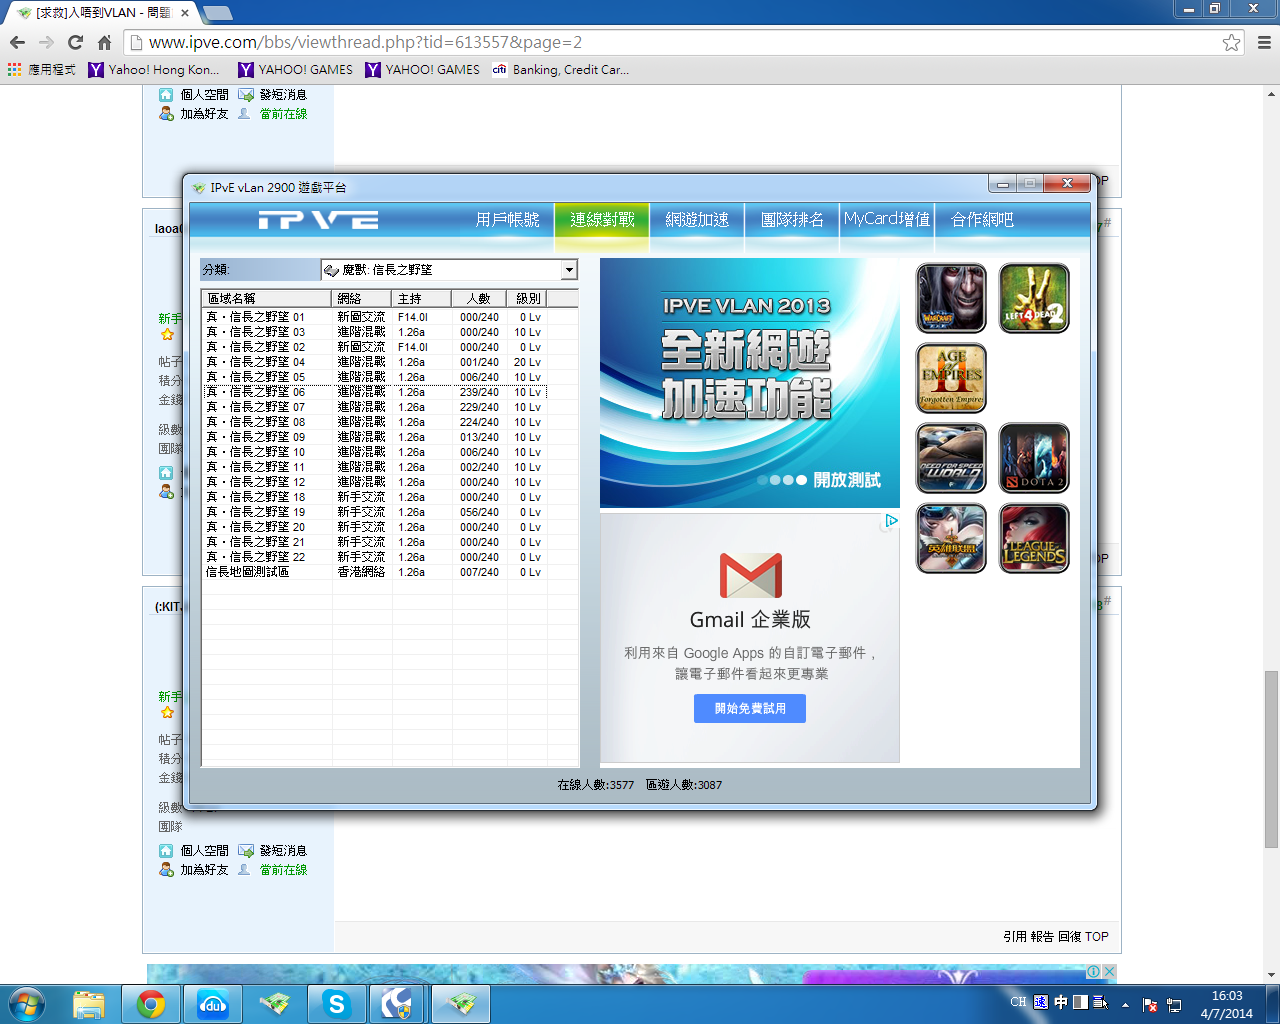Open Skype from the taskbar
This screenshot has width=1280, height=1024.
336,1004
